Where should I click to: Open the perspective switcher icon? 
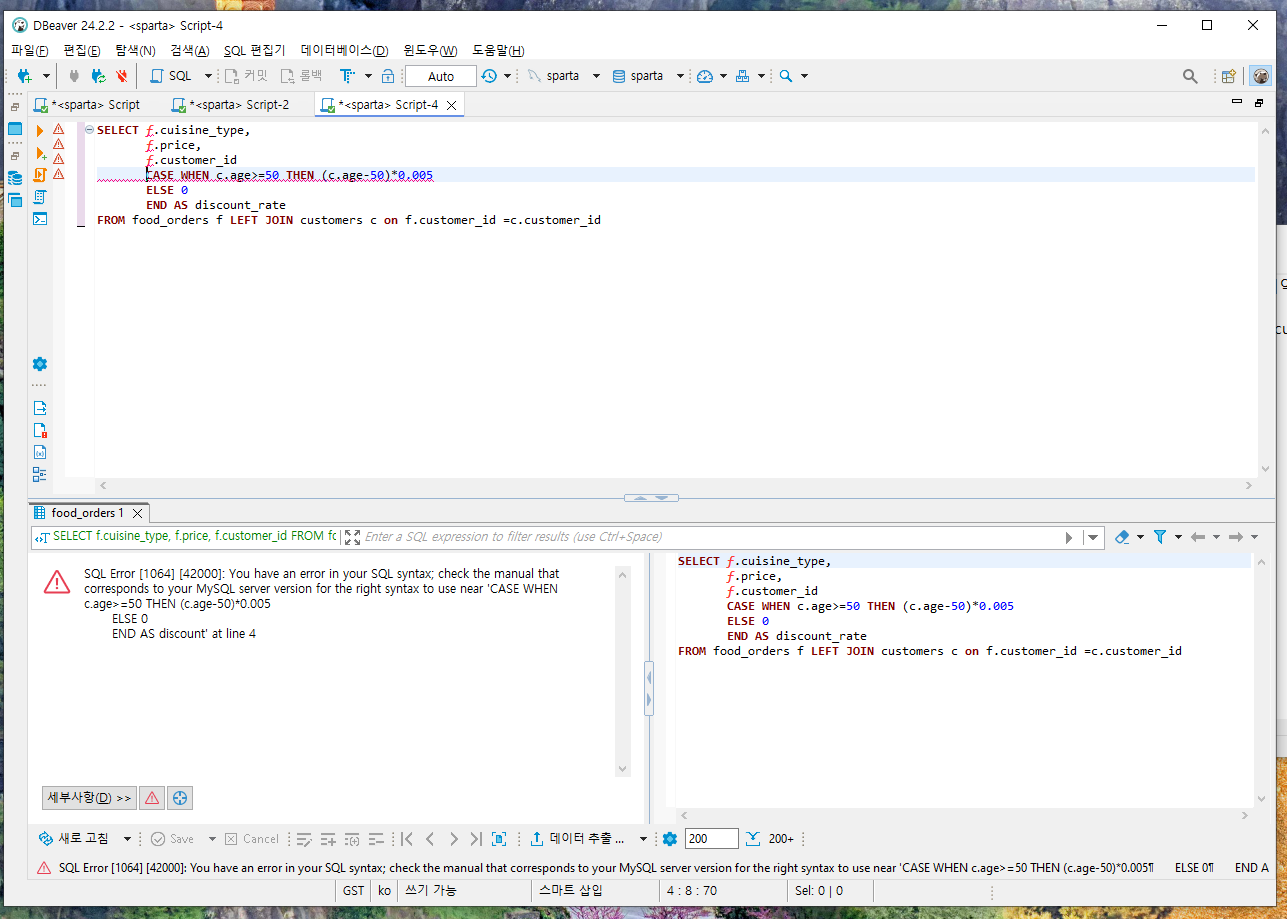pyautogui.click(x=1229, y=76)
